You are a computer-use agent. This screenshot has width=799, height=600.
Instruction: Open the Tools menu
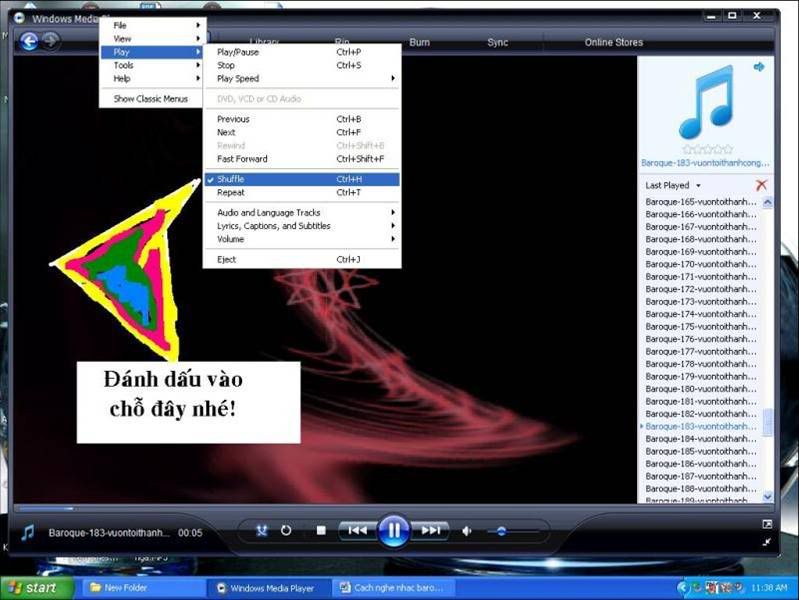(151, 65)
